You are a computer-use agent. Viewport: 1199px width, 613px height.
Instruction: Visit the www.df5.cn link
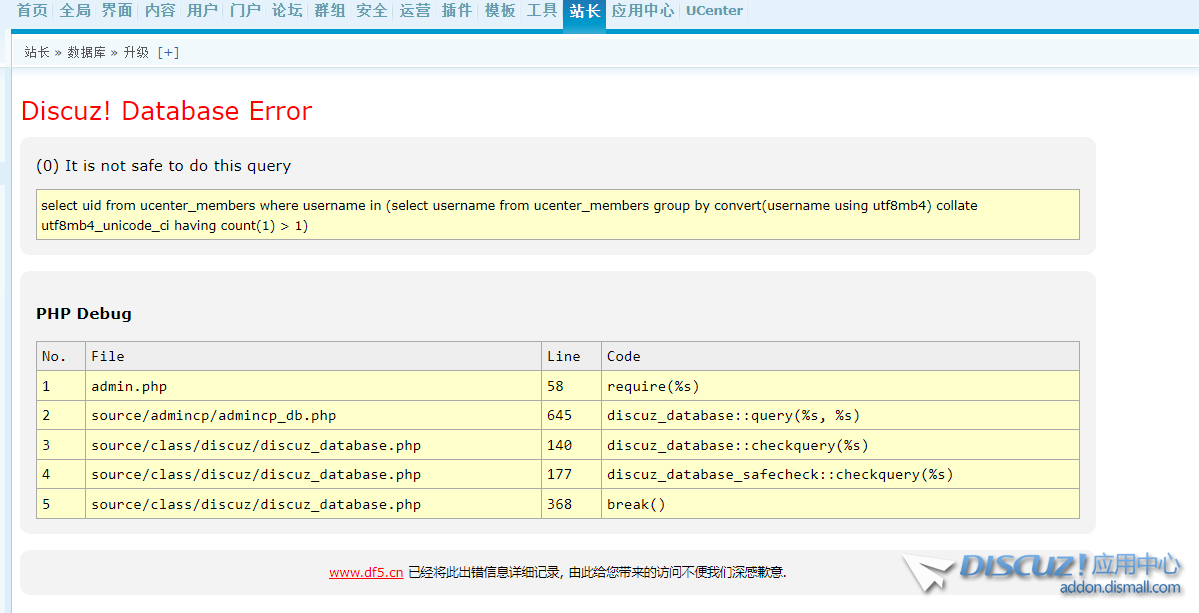(366, 572)
